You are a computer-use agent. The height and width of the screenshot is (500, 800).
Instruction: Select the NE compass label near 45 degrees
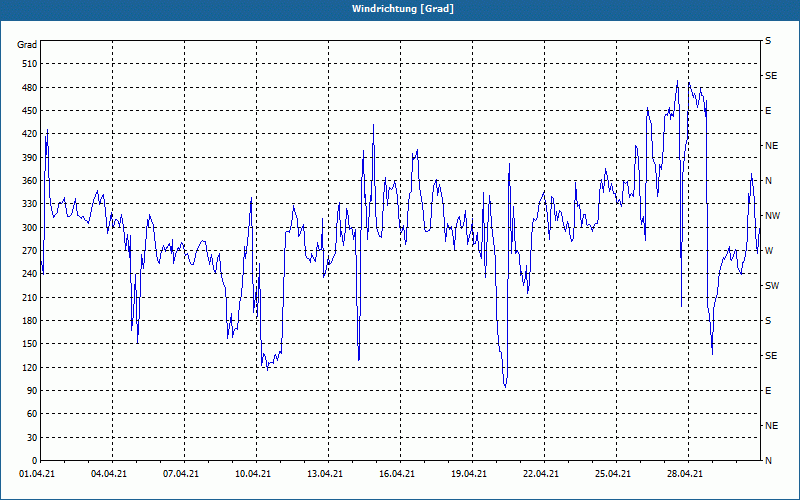(772, 426)
